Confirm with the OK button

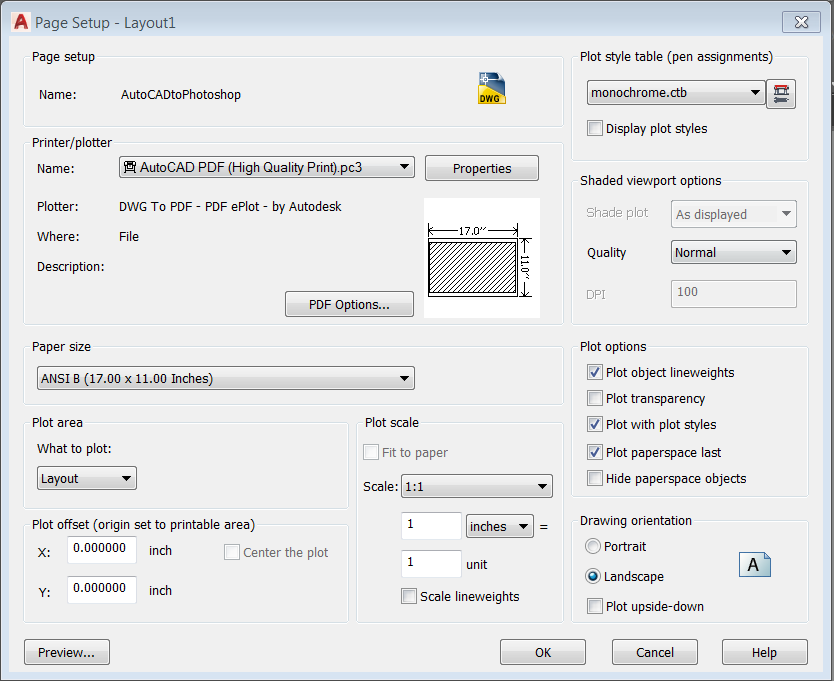(543, 652)
